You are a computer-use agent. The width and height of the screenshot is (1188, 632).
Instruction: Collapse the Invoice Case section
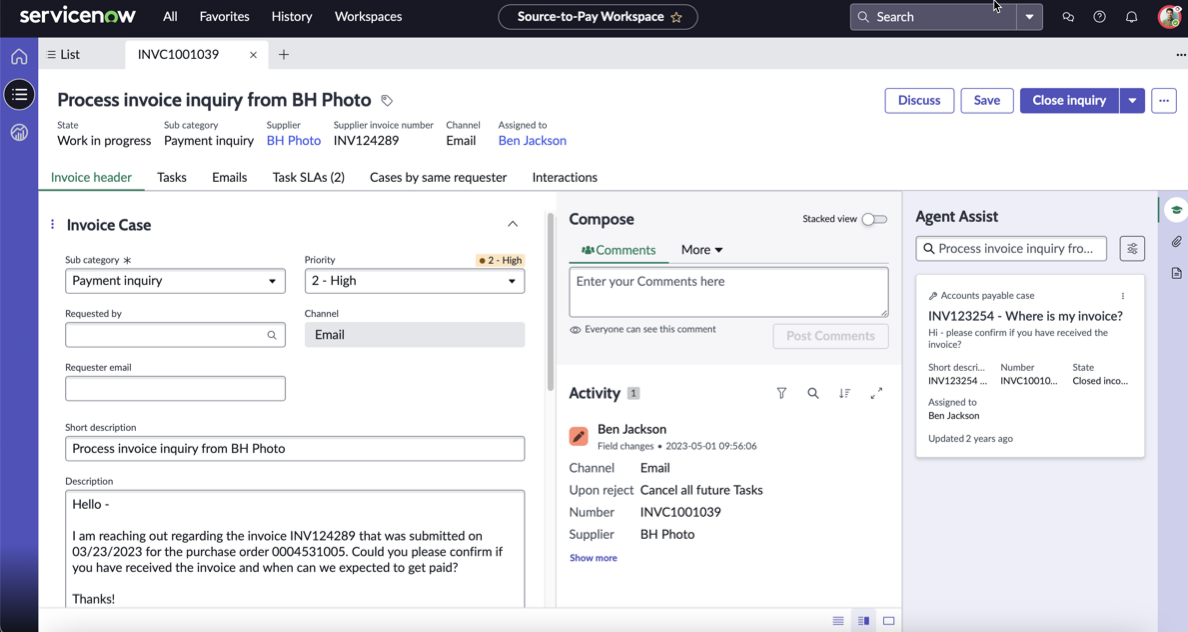click(513, 224)
